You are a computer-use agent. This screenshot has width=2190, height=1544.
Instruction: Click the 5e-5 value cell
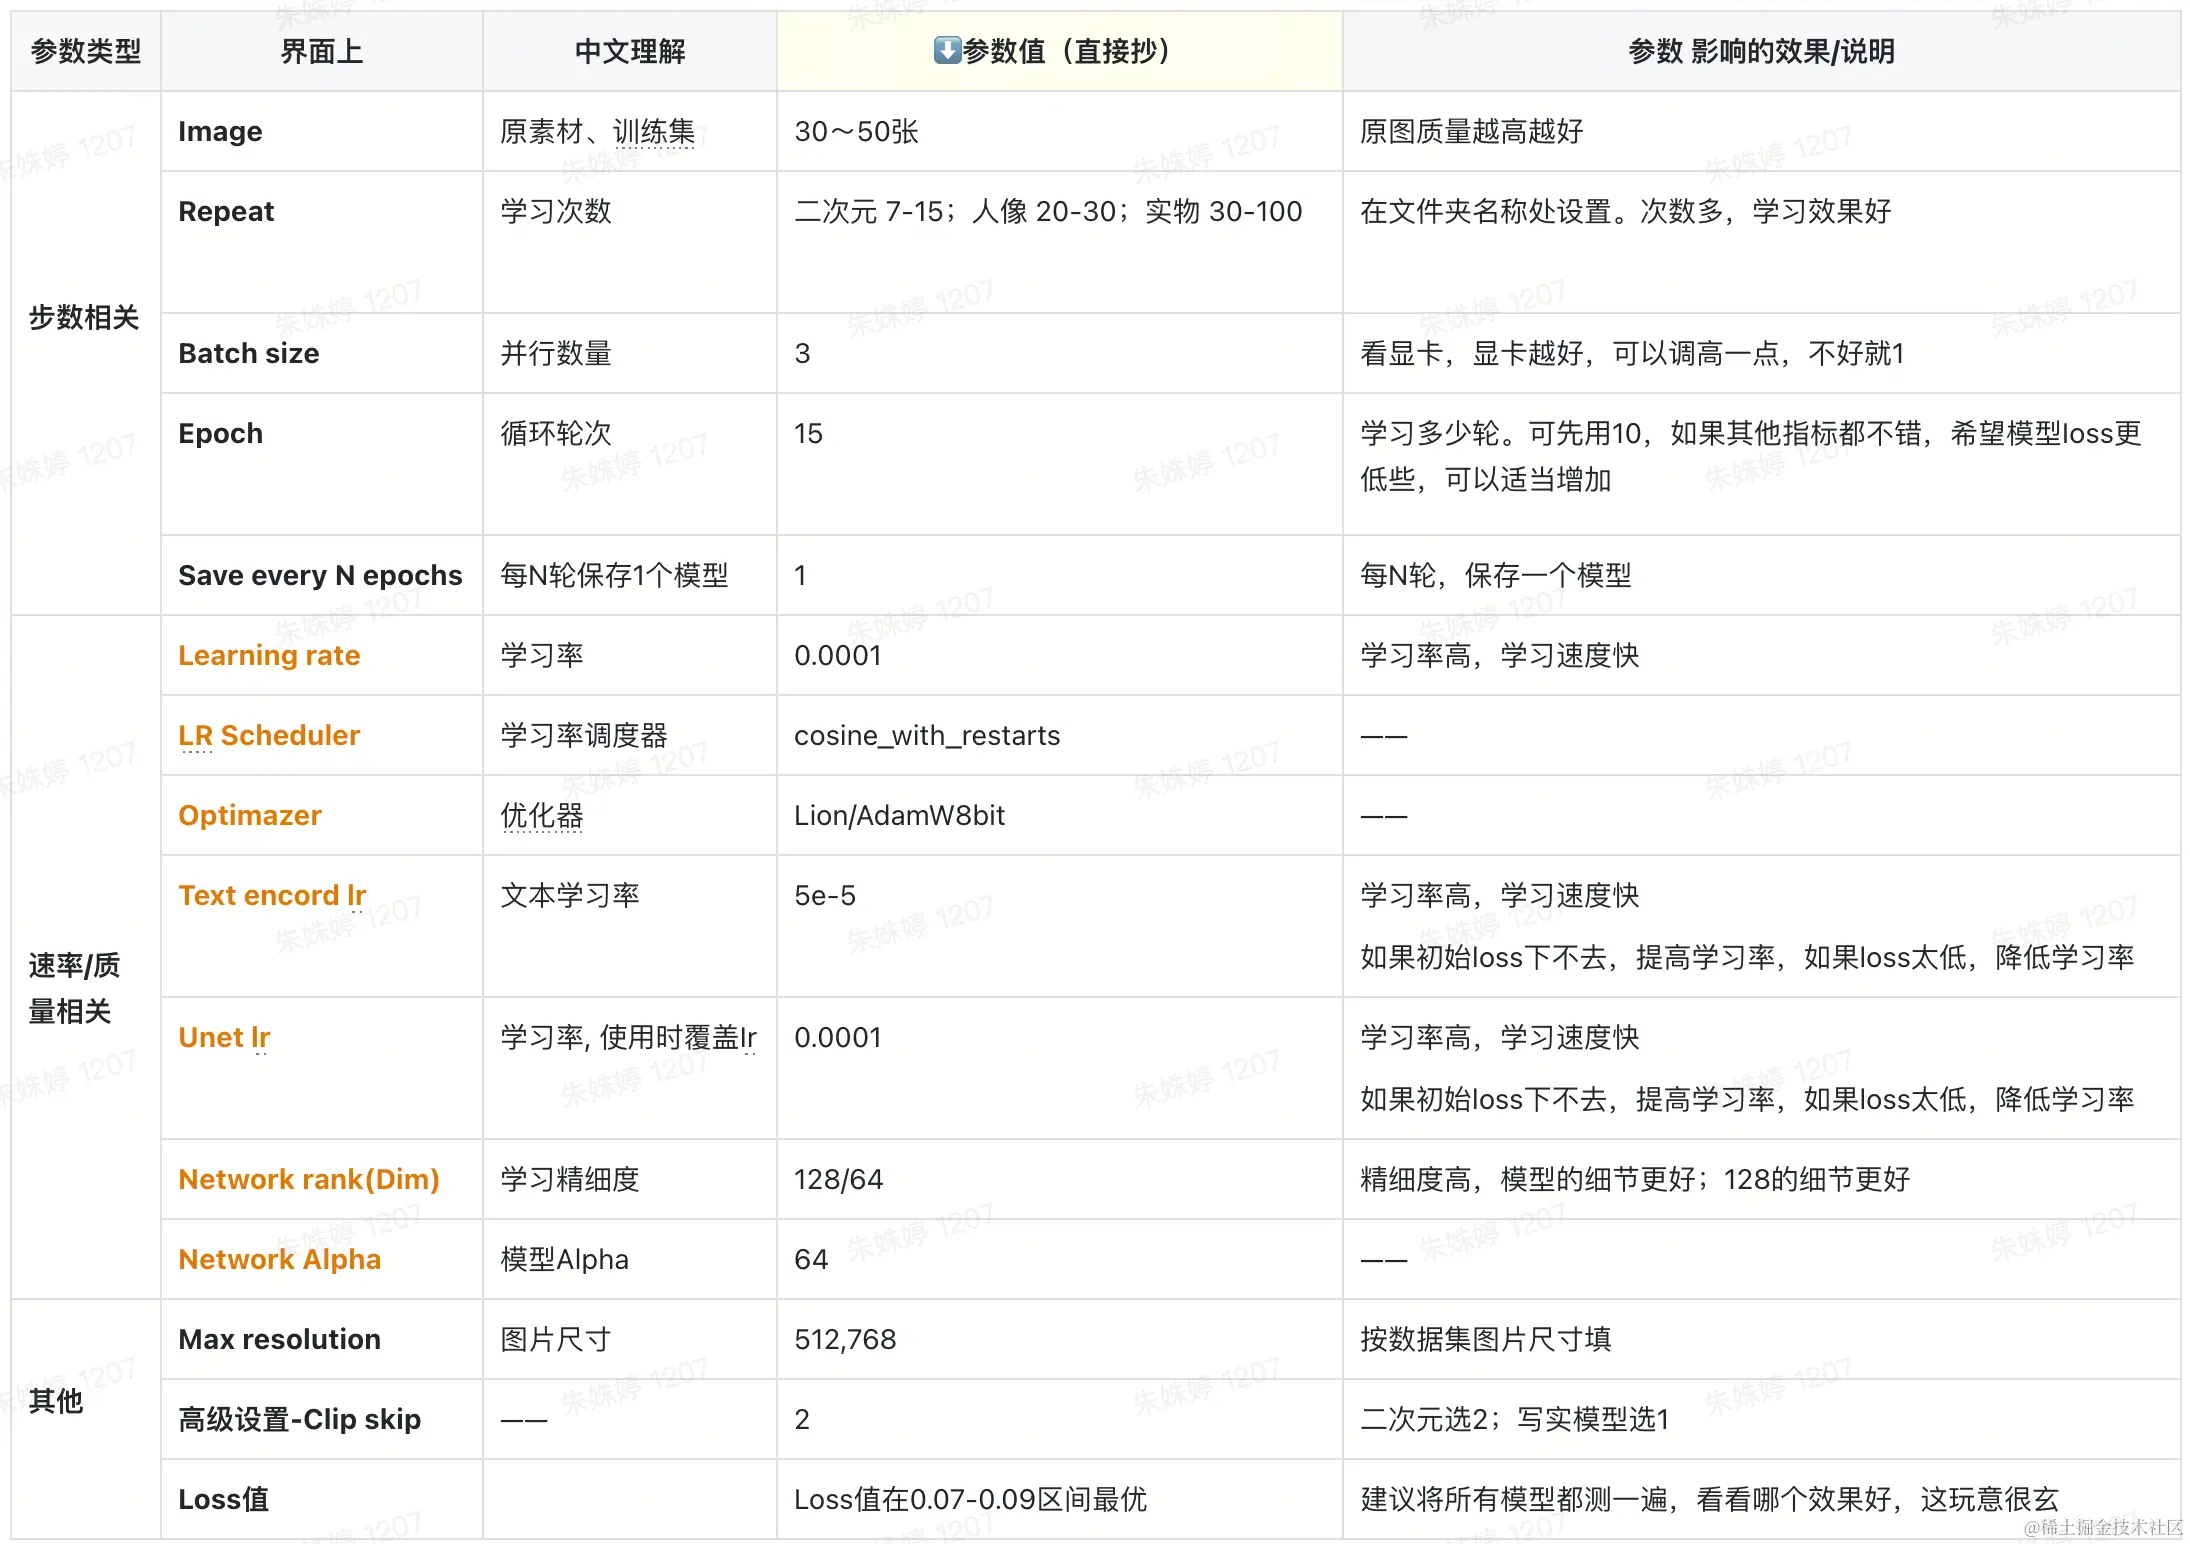(1060, 926)
